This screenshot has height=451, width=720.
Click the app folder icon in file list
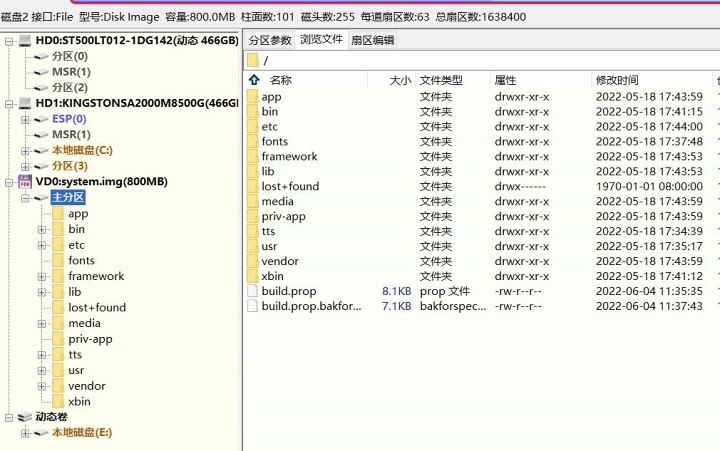pos(253,96)
